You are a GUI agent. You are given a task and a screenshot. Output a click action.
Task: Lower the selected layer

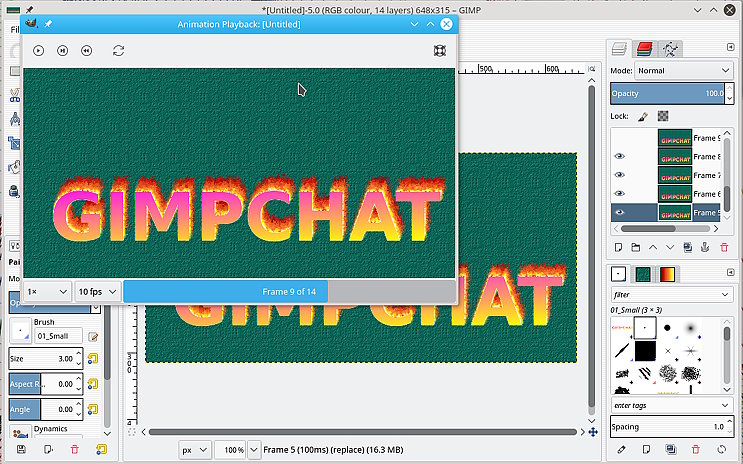pos(670,247)
